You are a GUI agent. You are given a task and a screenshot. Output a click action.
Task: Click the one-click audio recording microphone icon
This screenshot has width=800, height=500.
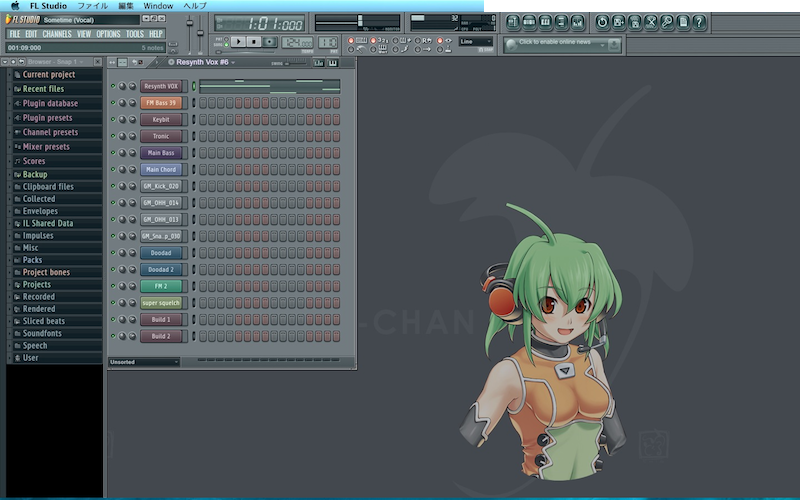click(x=666, y=22)
